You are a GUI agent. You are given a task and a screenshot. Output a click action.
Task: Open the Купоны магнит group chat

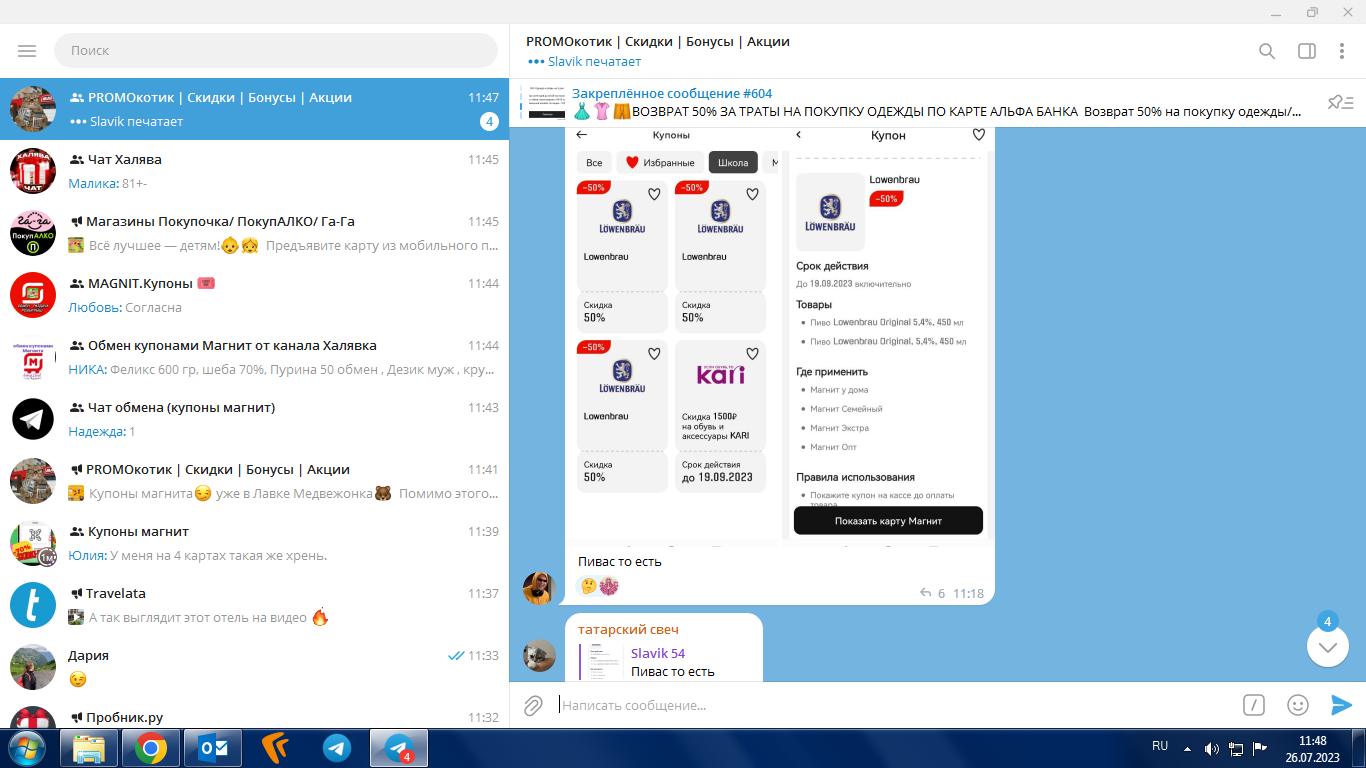pos(255,543)
